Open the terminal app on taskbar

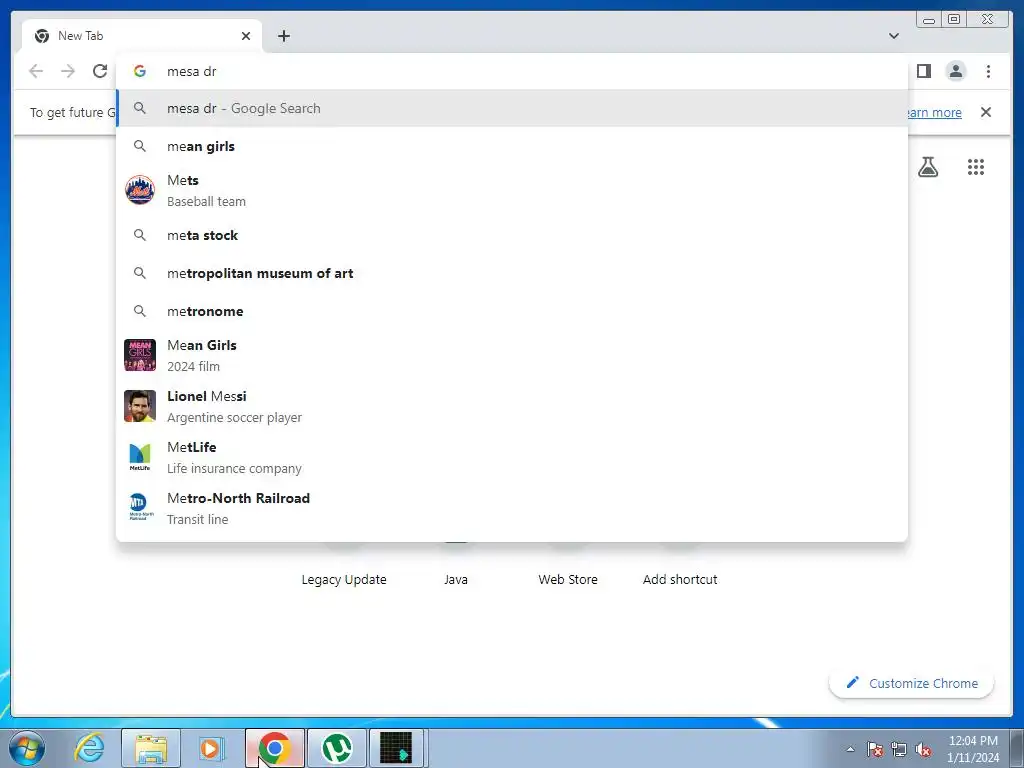tap(396, 748)
